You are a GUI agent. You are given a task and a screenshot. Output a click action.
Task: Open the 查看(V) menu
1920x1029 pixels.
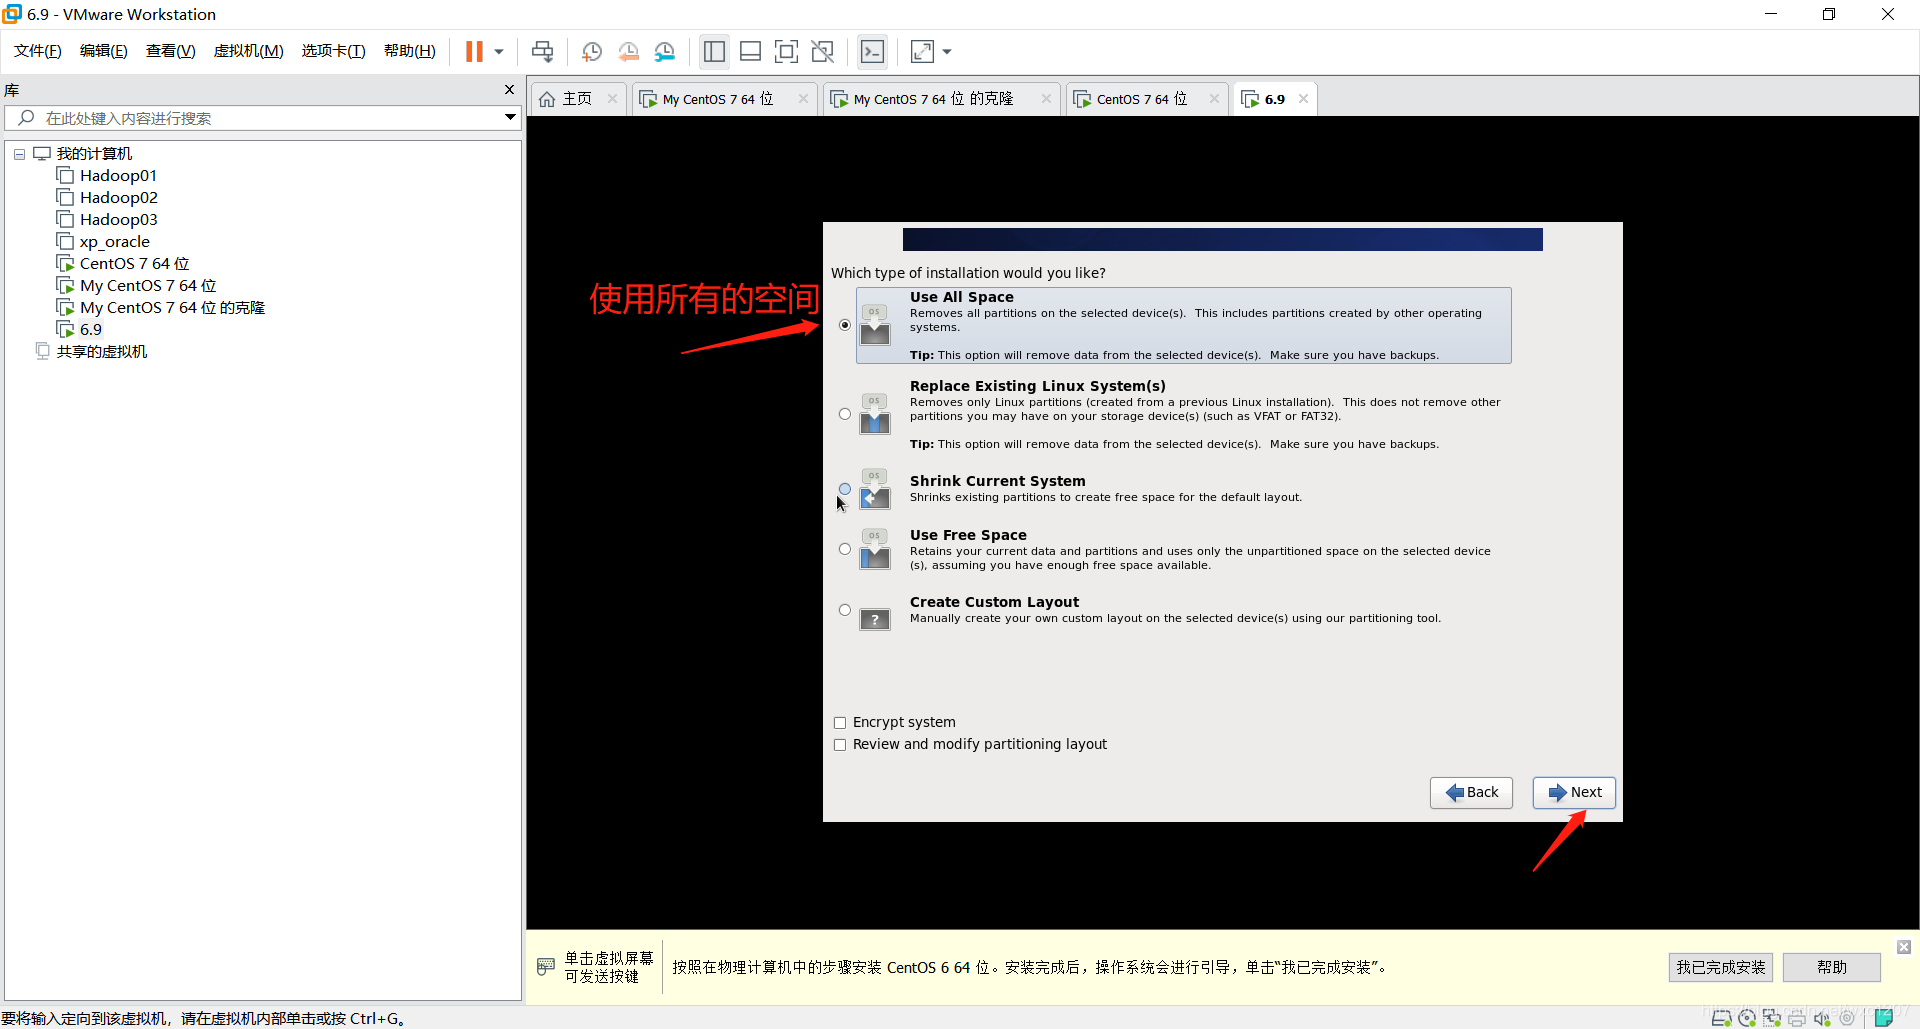click(x=170, y=51)
